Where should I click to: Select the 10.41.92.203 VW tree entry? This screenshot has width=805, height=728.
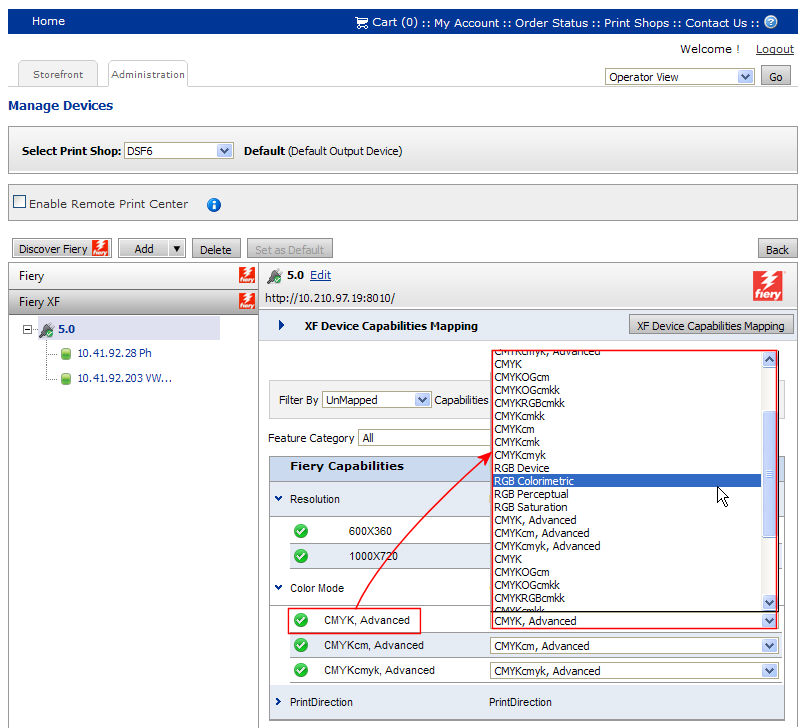click(x=124, y=378)
